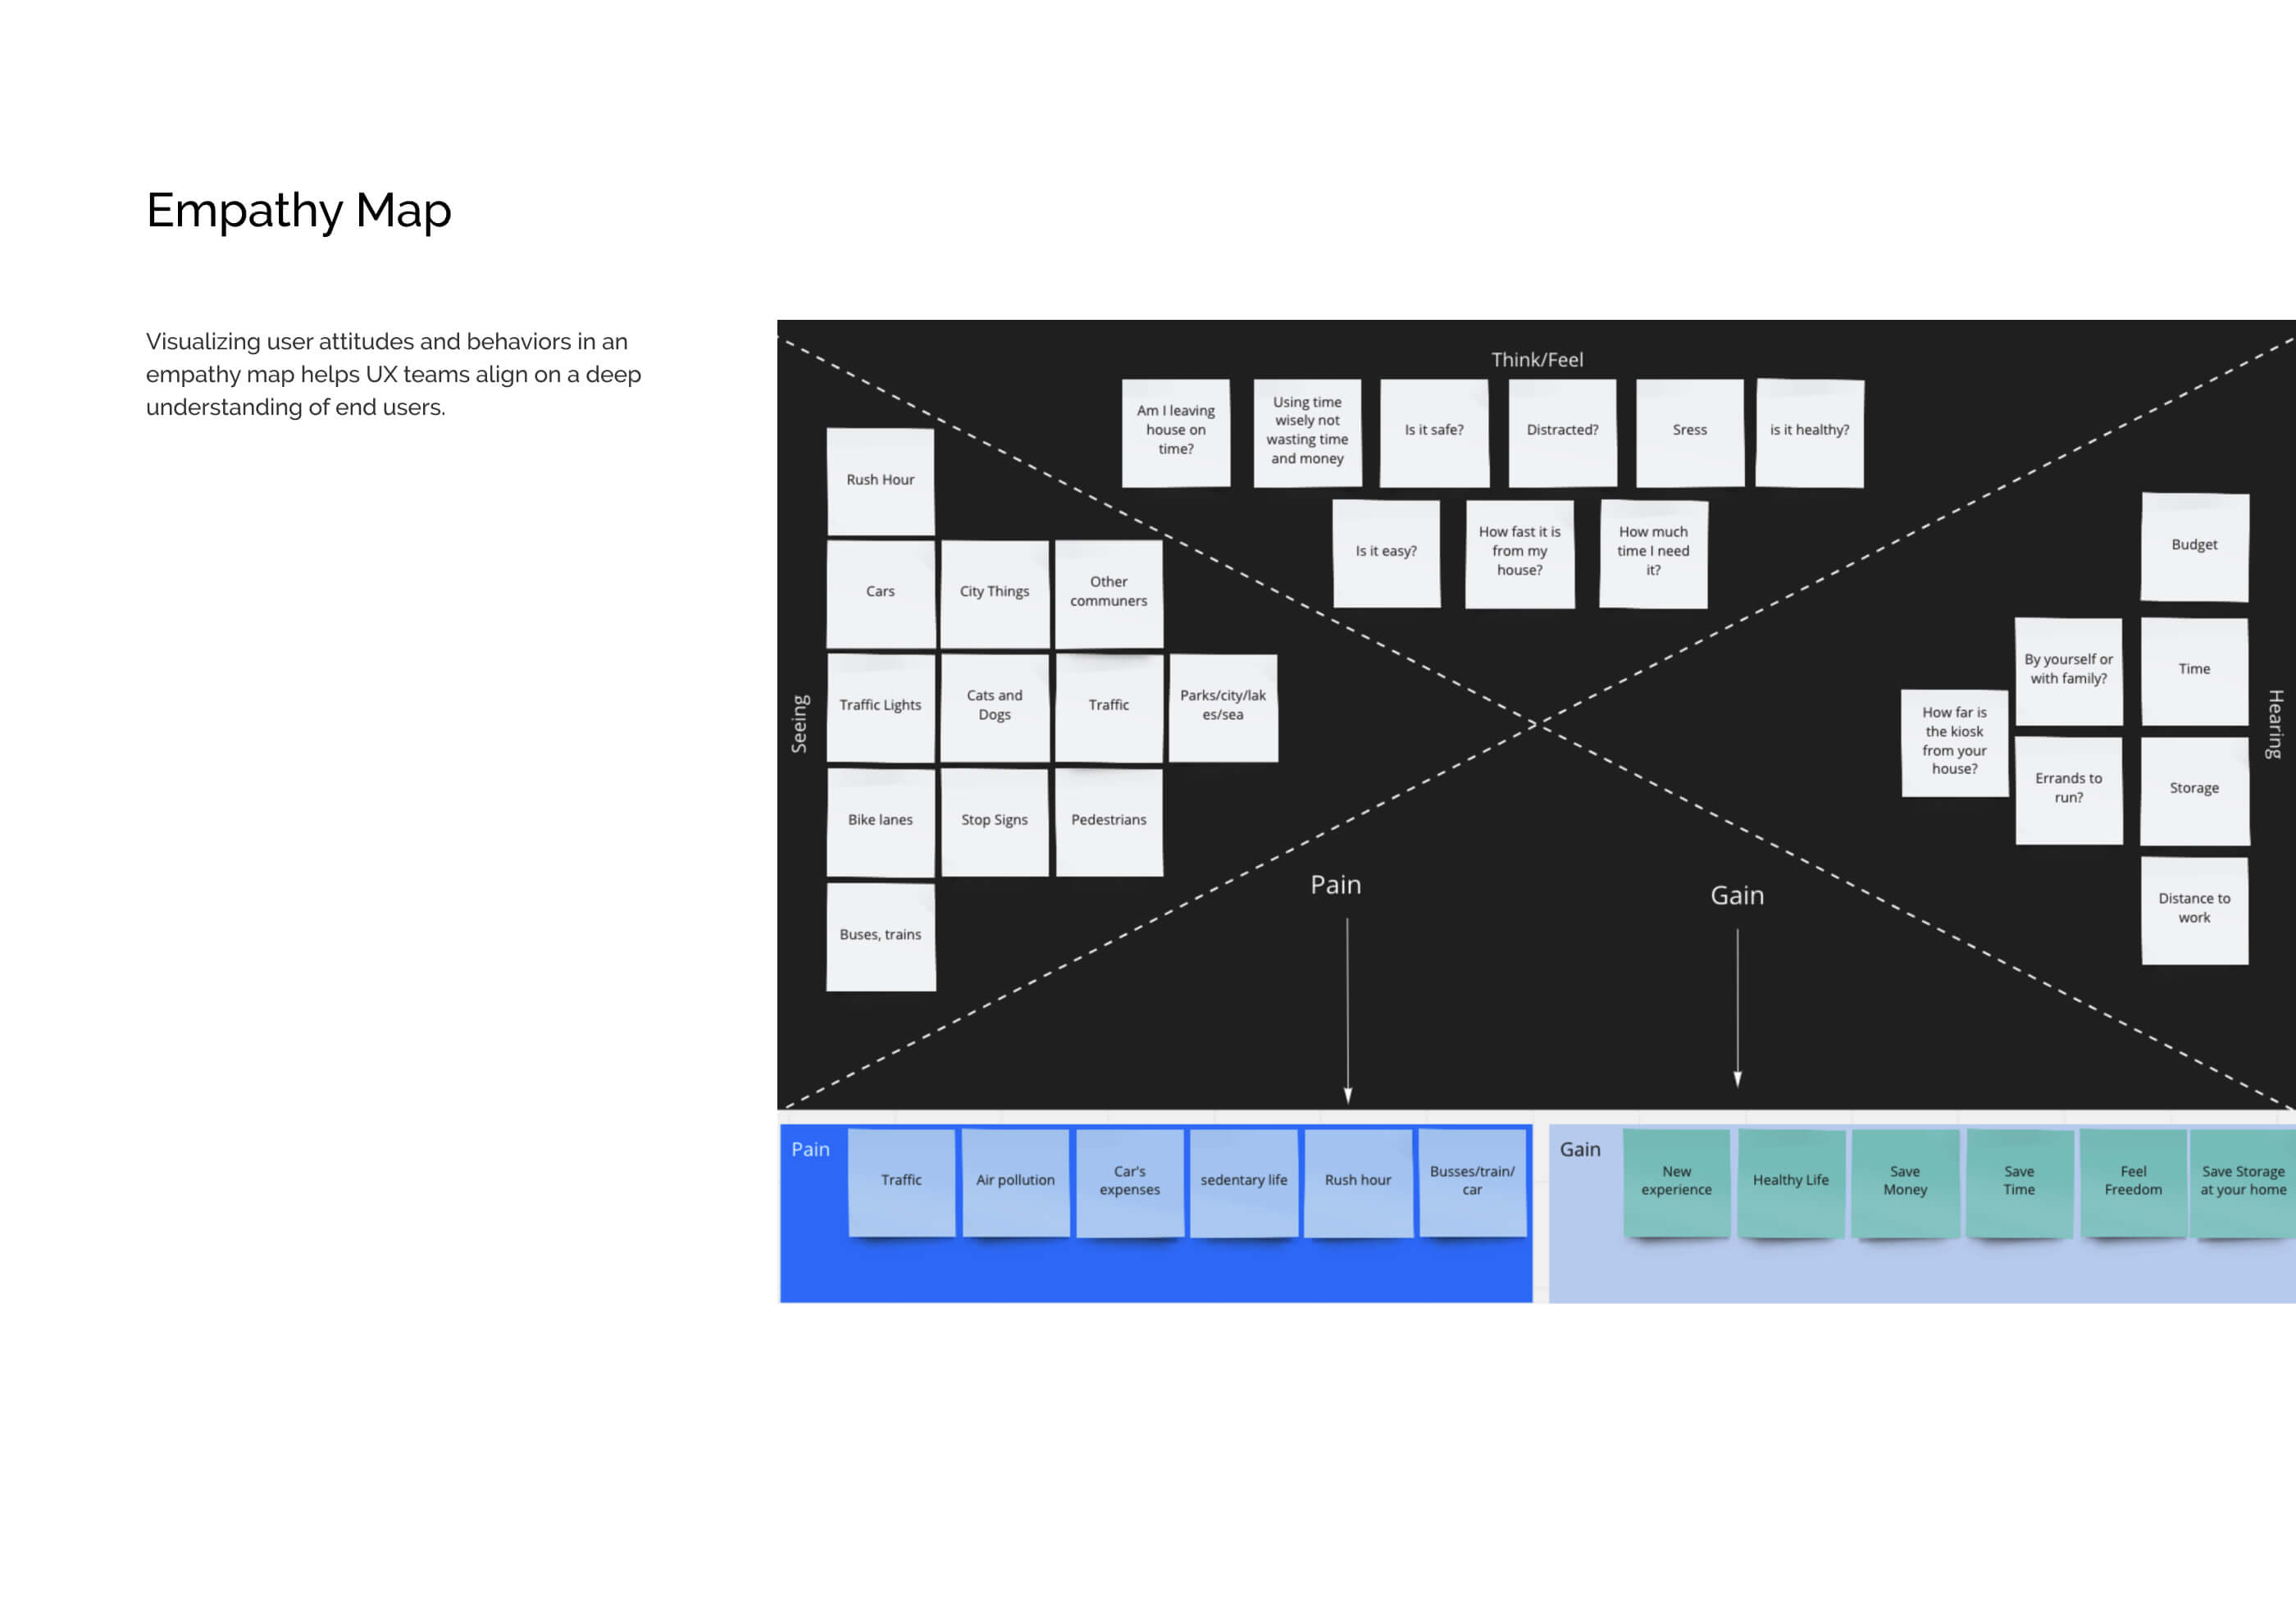Select the Rush Hour sticky note
The height and width of the screenshot is (1622, 2296).
(x=880, y=481)
